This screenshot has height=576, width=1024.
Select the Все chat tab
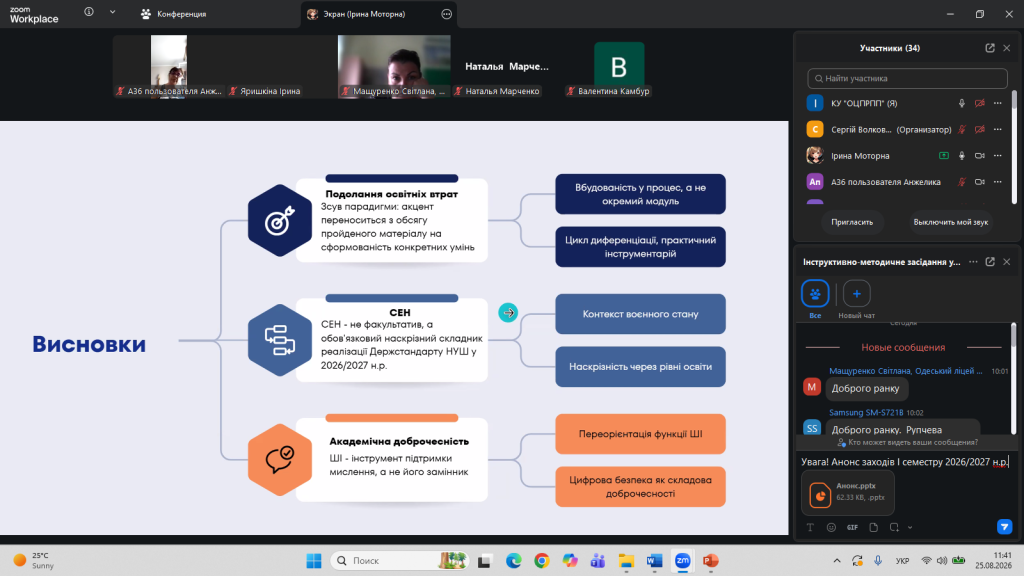[815, 299]
